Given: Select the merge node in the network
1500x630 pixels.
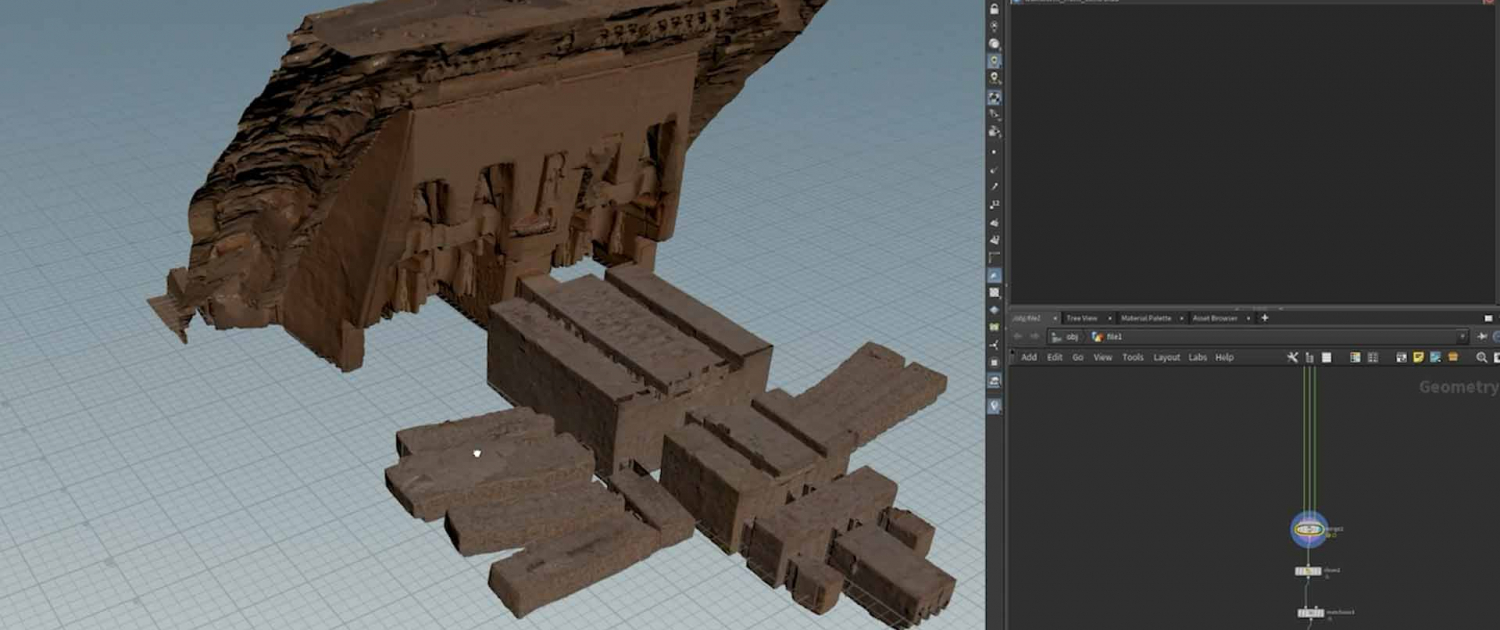Looking at the screenshot, I should (x=1309, y=530).
